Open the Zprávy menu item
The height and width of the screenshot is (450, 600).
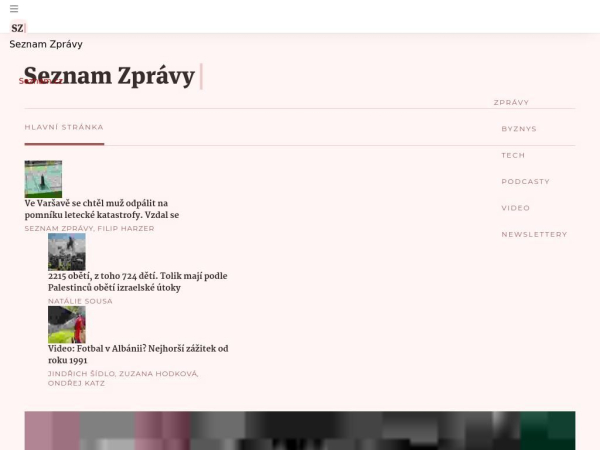click(511, 102)
